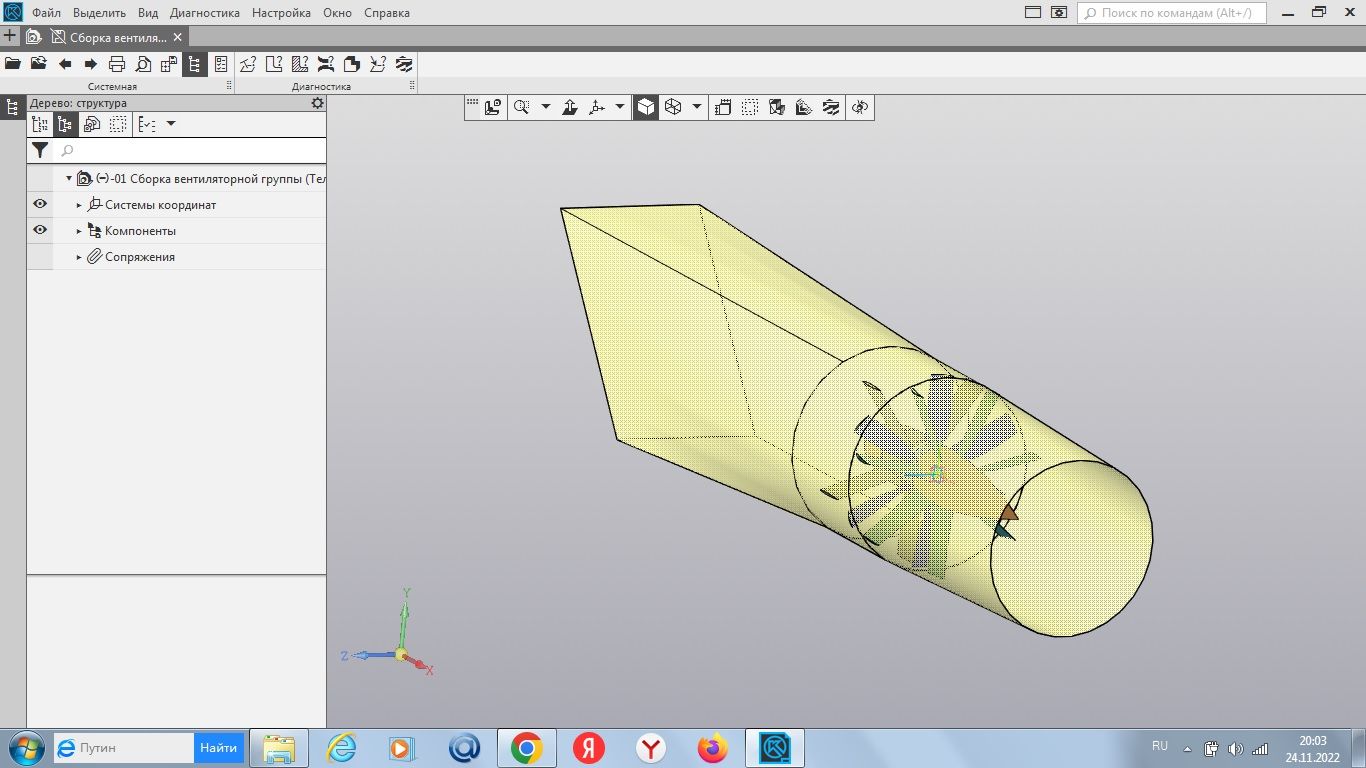
Task: Toggle the structure tree view button
Action: [65, 124]
